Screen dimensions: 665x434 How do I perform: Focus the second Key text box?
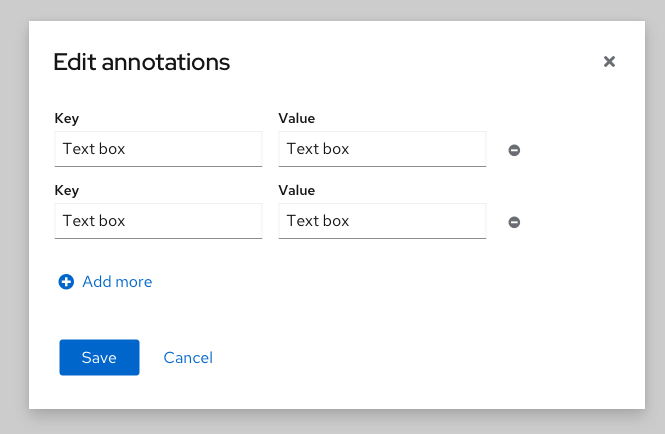click(158, 221)
